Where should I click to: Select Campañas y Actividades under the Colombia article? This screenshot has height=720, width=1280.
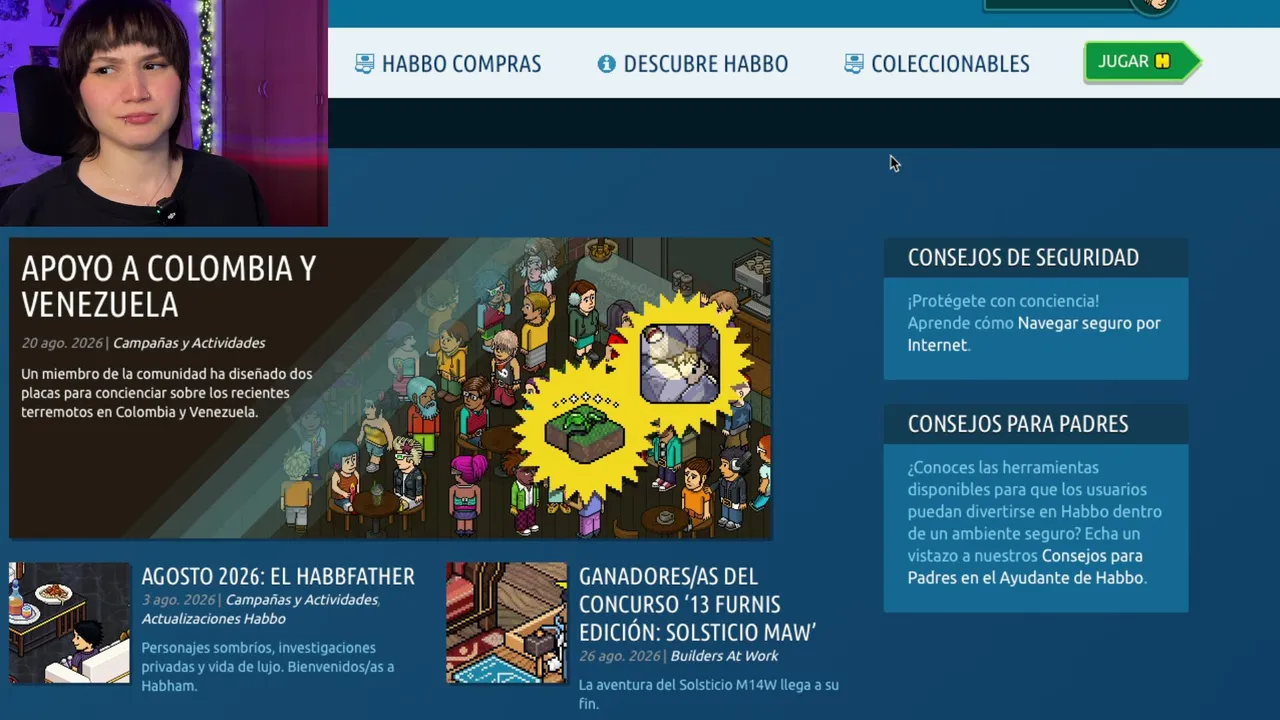189,343
